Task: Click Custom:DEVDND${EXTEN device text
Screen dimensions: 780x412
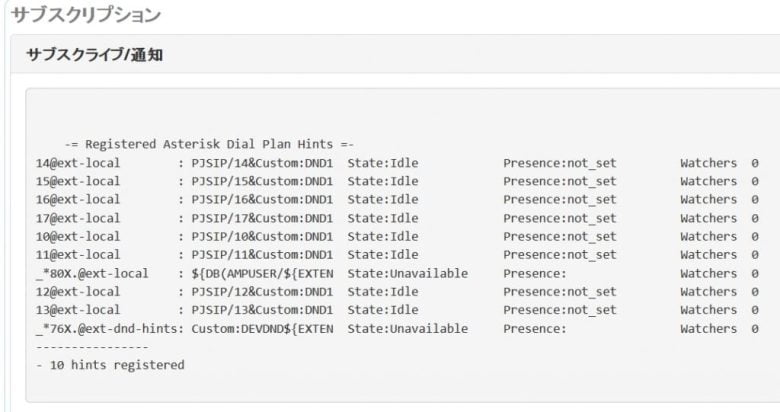Action: [x=262, y=329]
